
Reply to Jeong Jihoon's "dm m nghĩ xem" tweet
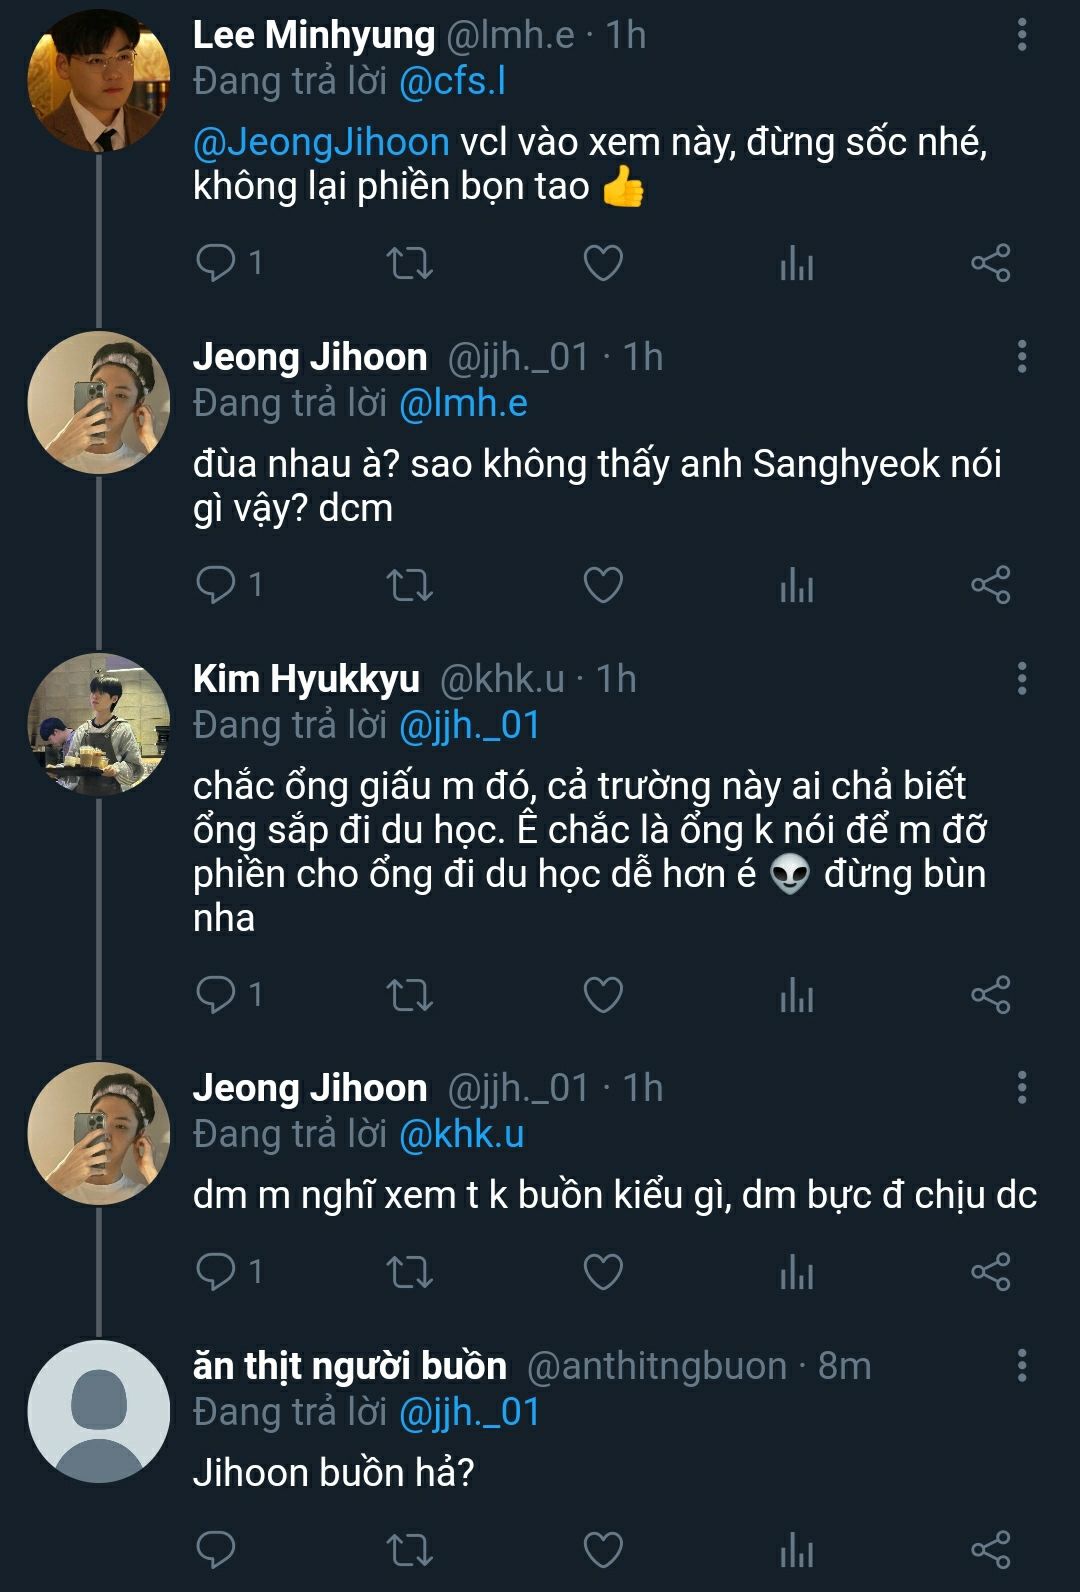215,1272
